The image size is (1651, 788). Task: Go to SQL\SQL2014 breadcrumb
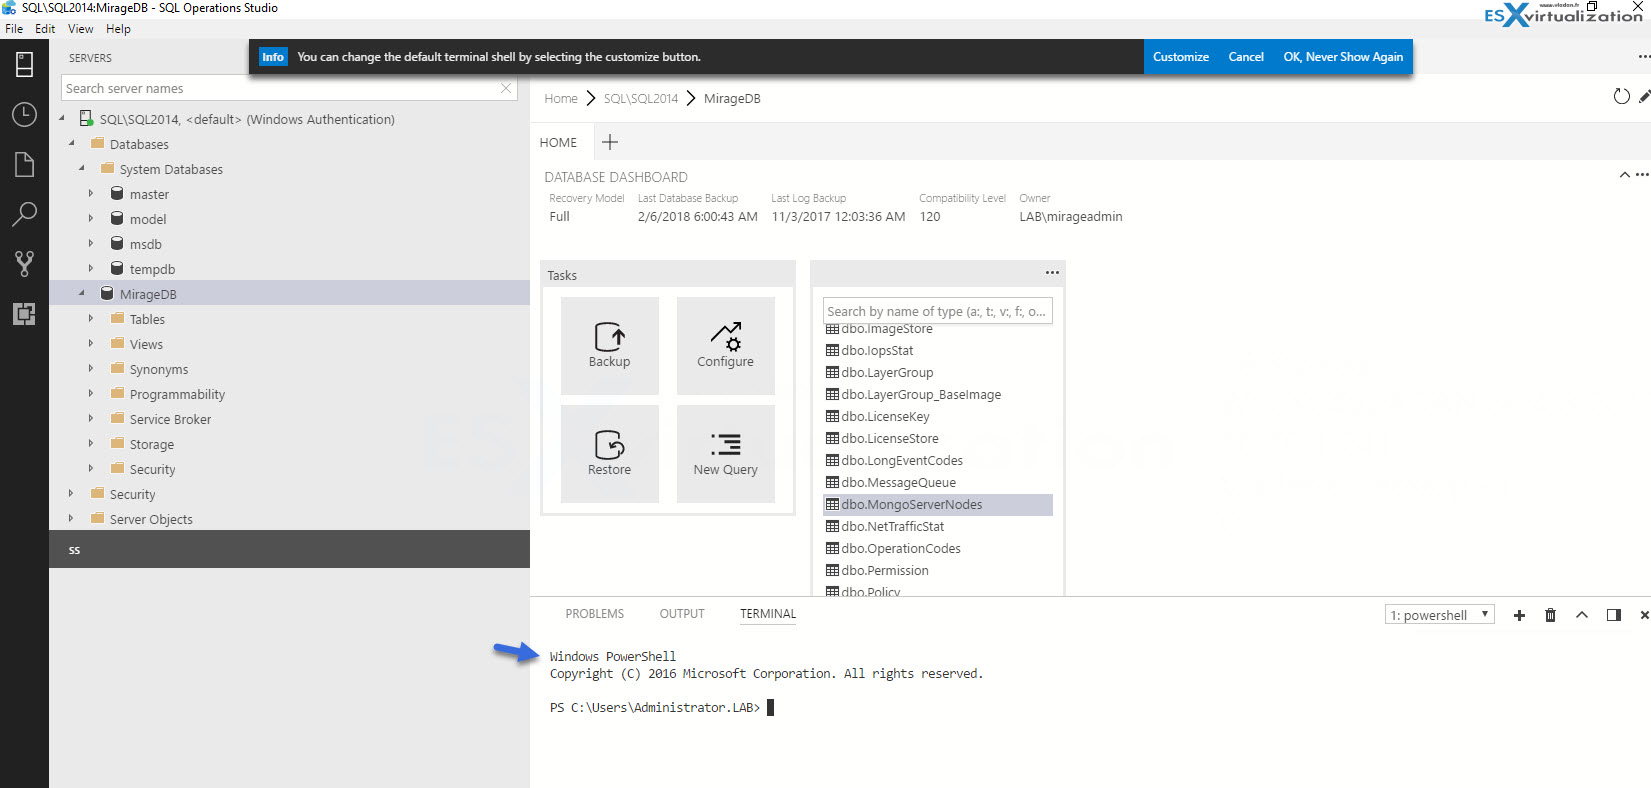(x=641, y=98)
